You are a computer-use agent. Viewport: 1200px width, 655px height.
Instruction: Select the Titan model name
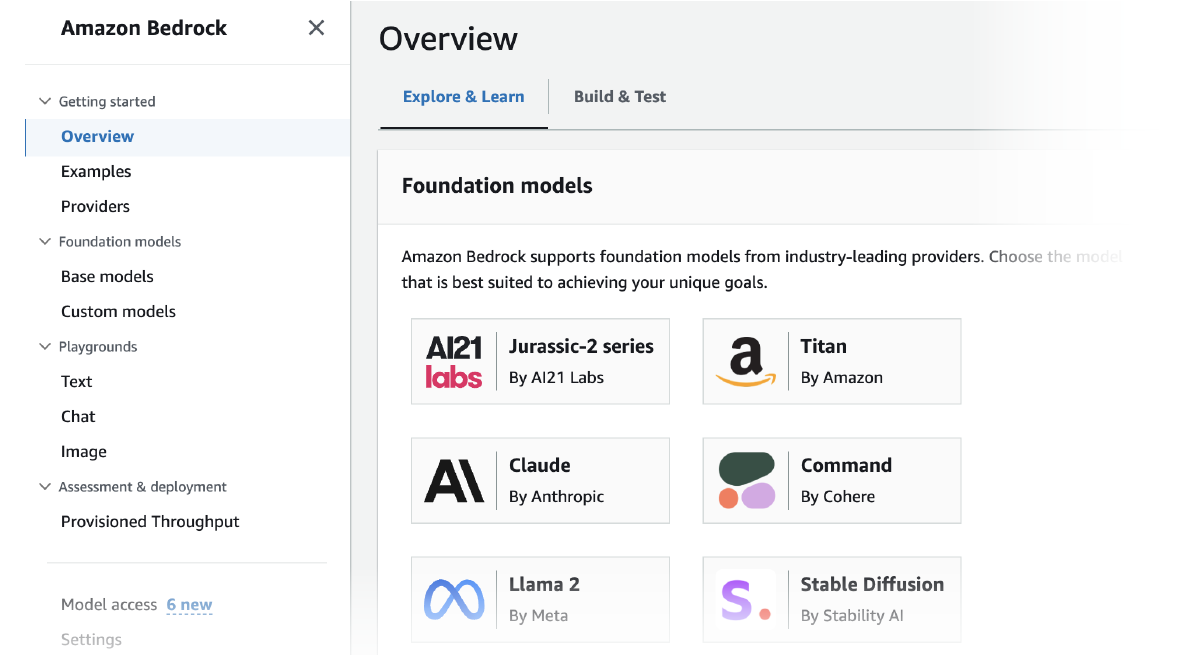tap(824, 347)
